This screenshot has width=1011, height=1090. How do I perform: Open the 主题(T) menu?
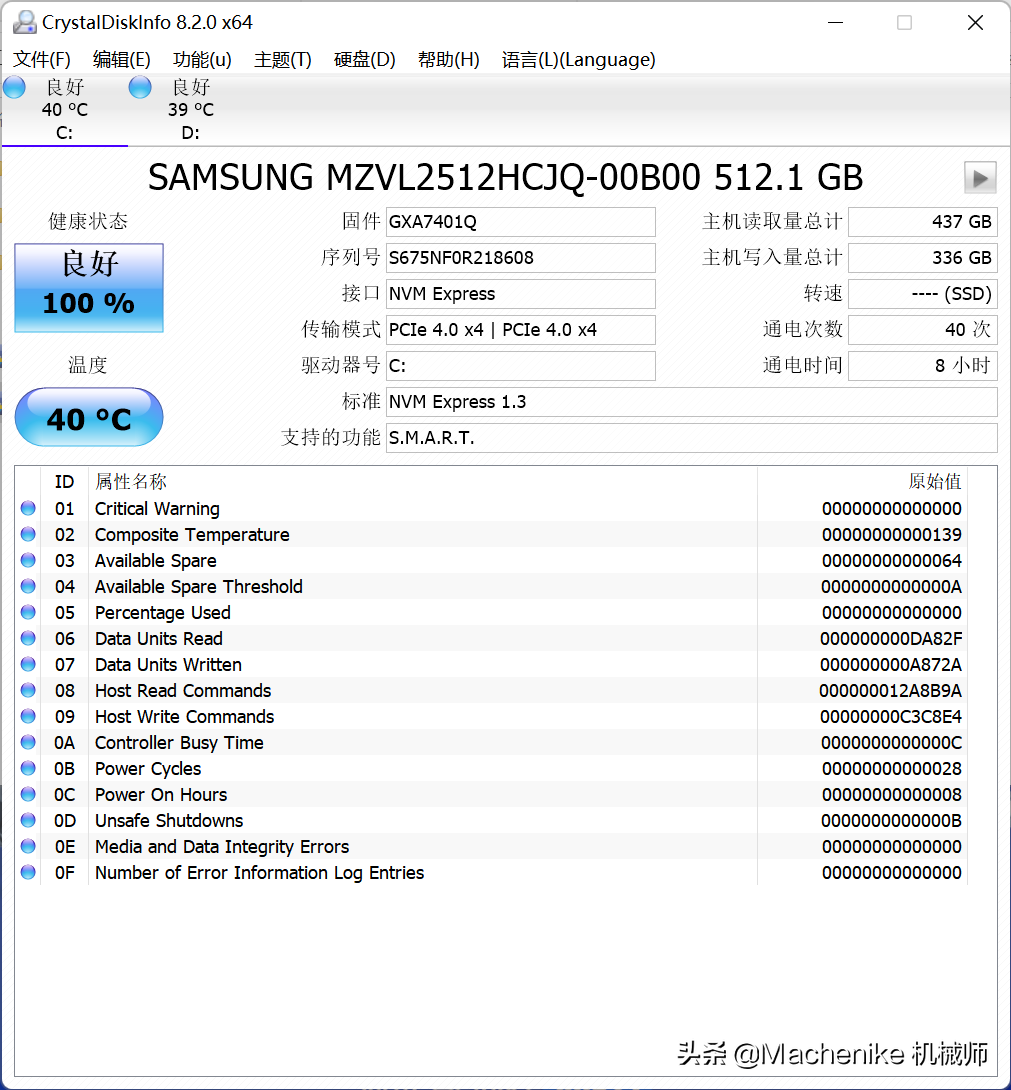pyautogui.click(x=282, y=60)
